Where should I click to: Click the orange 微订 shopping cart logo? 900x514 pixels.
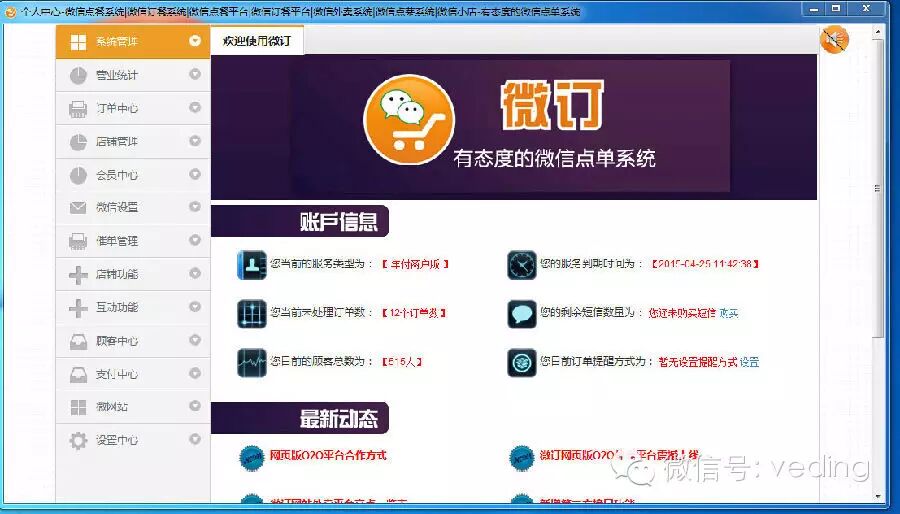409,119
